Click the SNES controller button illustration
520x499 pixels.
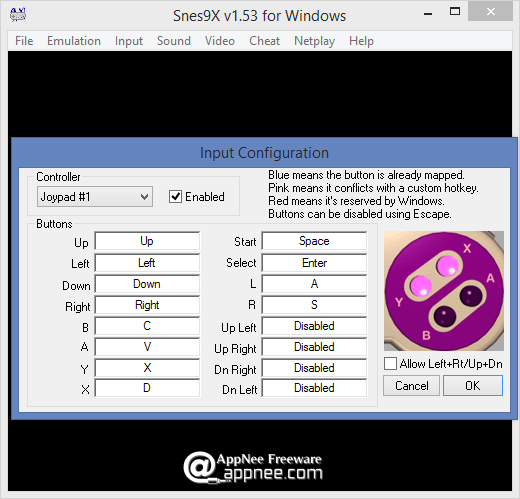(444, 291)
